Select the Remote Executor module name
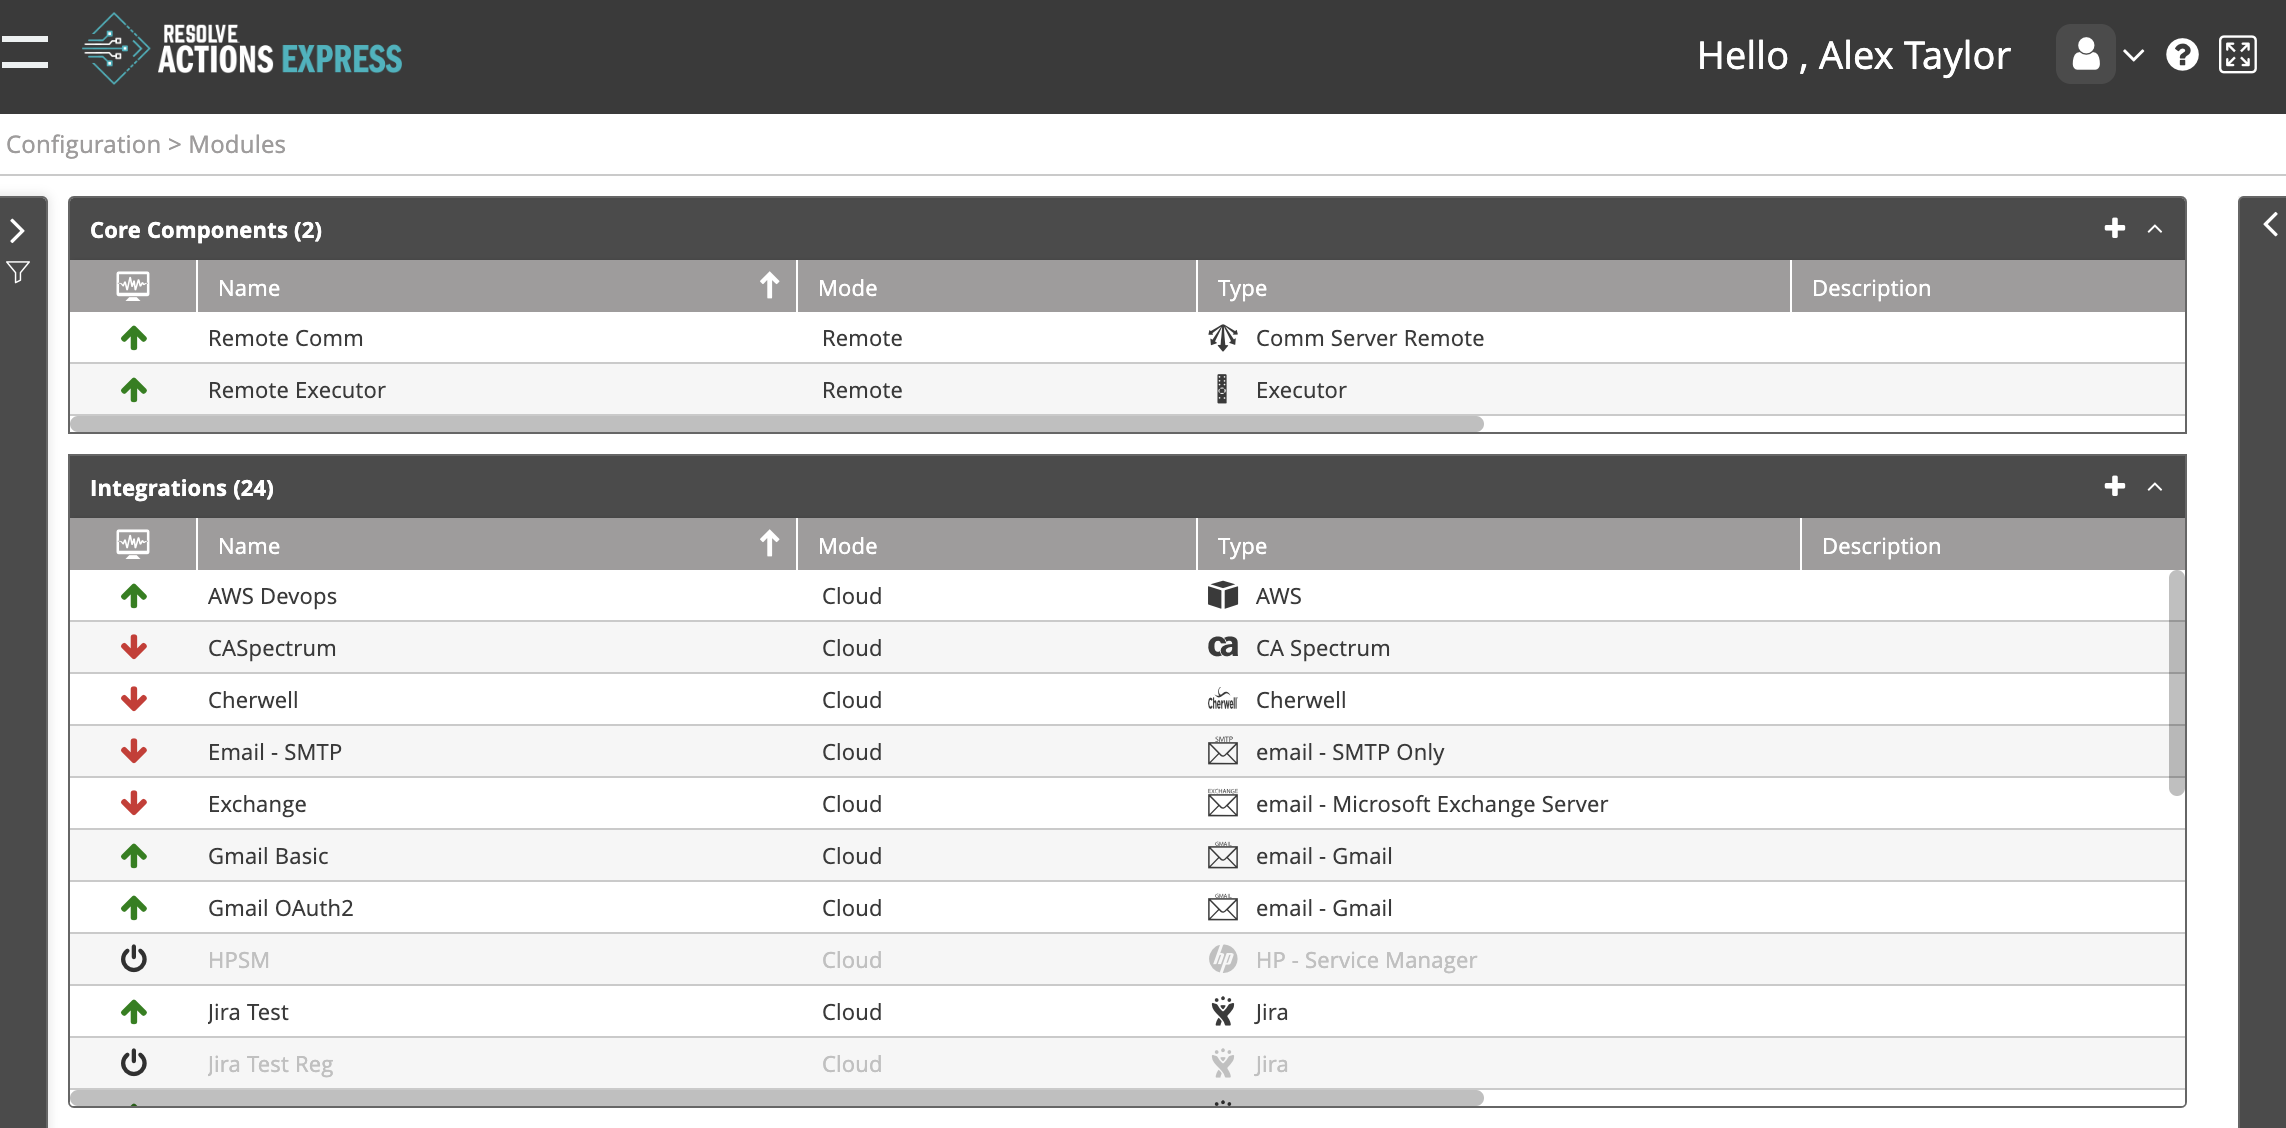The height and width of the screenshot is (1128, 2286). click(x=297, y=390)
